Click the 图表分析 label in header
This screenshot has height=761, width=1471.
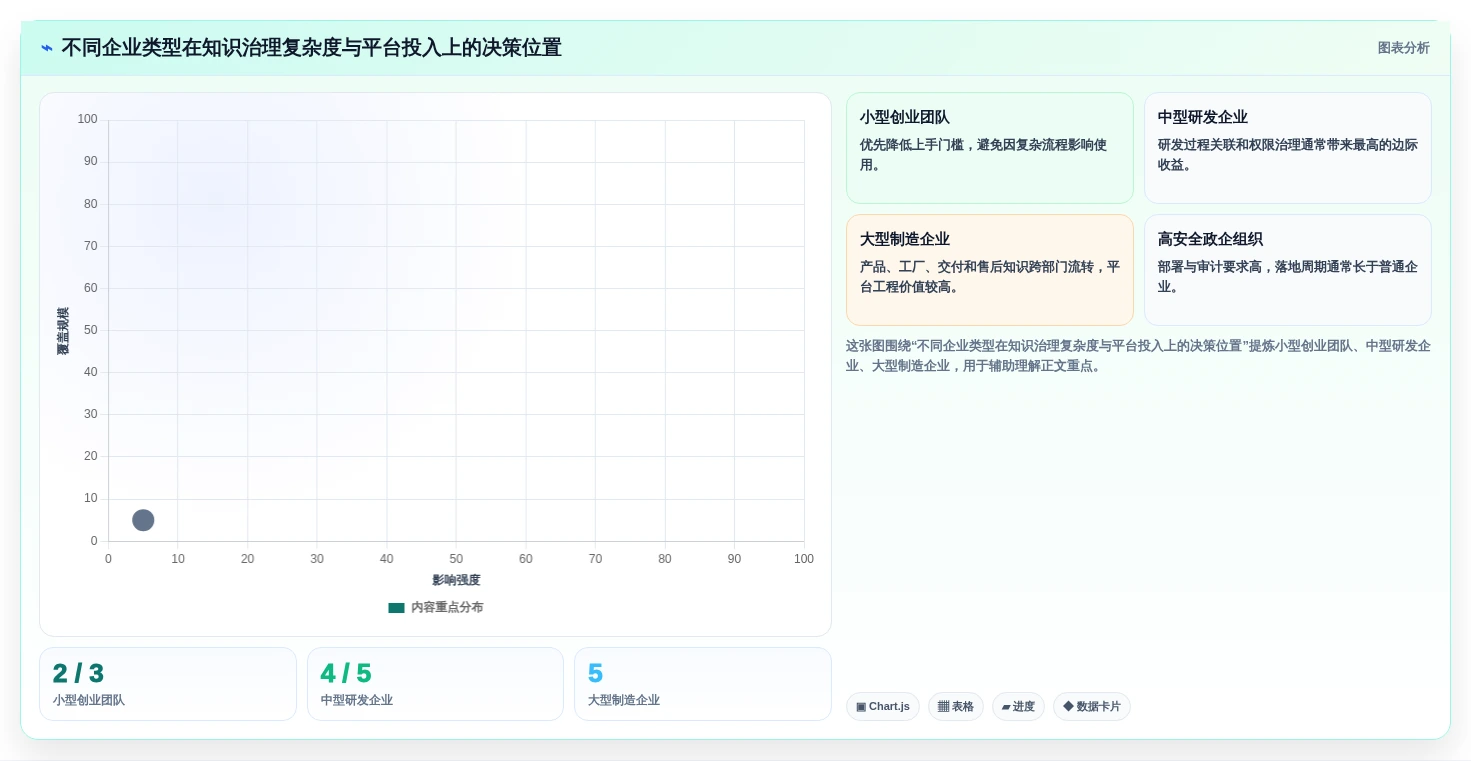pyautogui.click(x=1403, y=48)
